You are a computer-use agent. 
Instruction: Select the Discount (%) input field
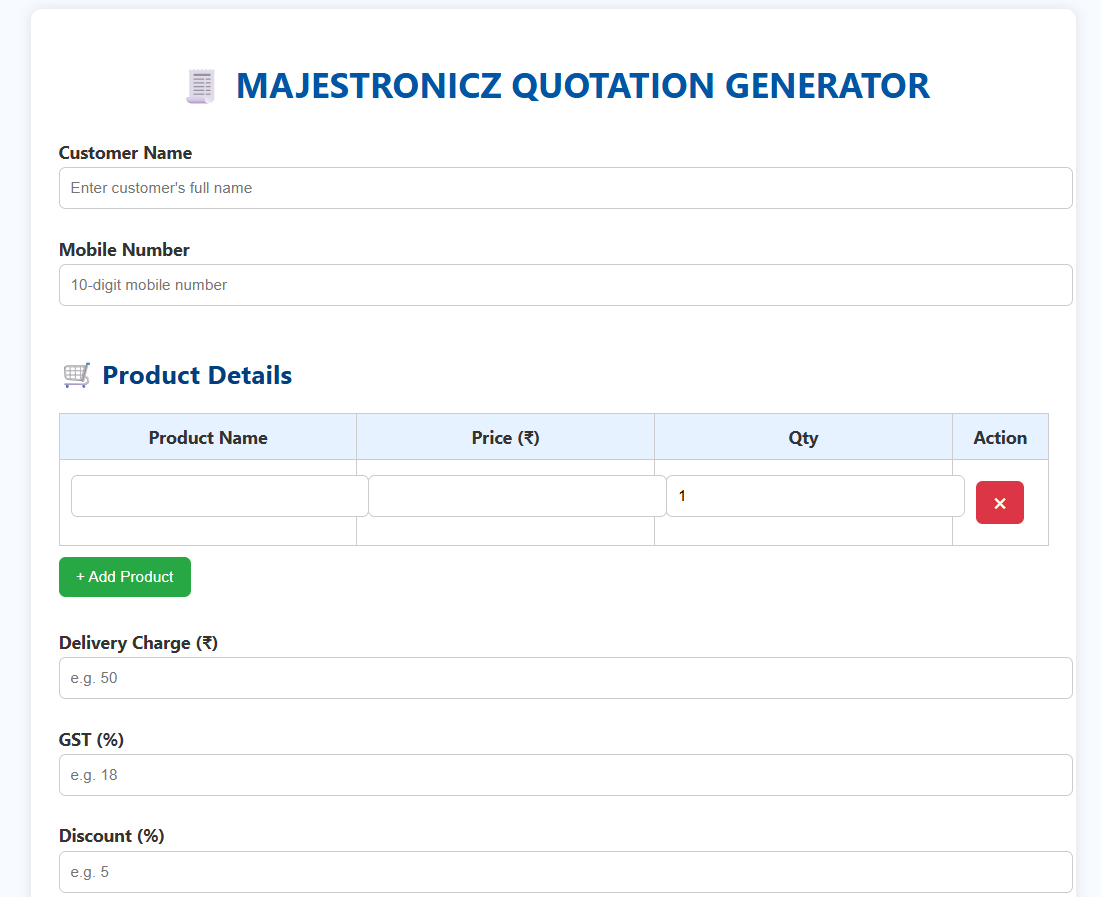pos(565,872)
